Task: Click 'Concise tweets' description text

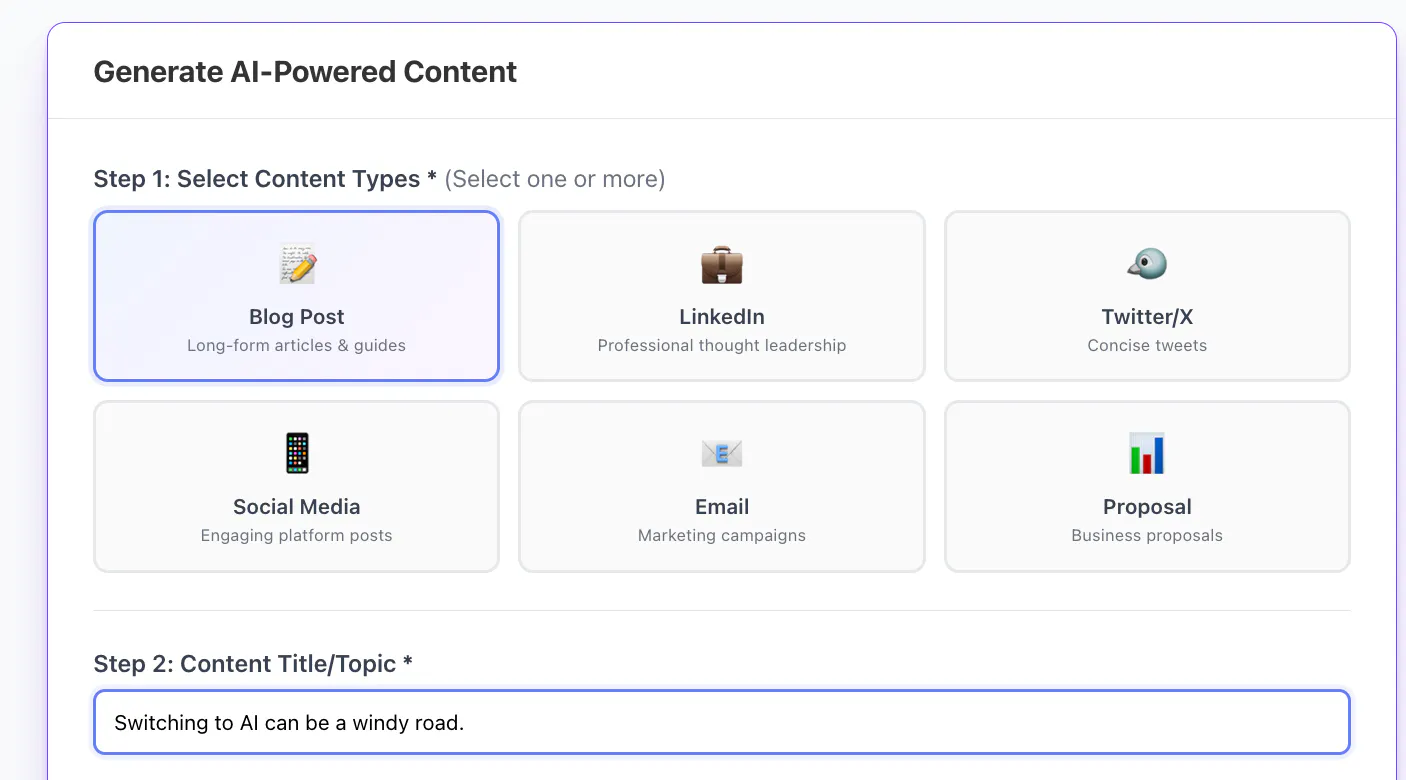Action: click(x=1147, y=346)
